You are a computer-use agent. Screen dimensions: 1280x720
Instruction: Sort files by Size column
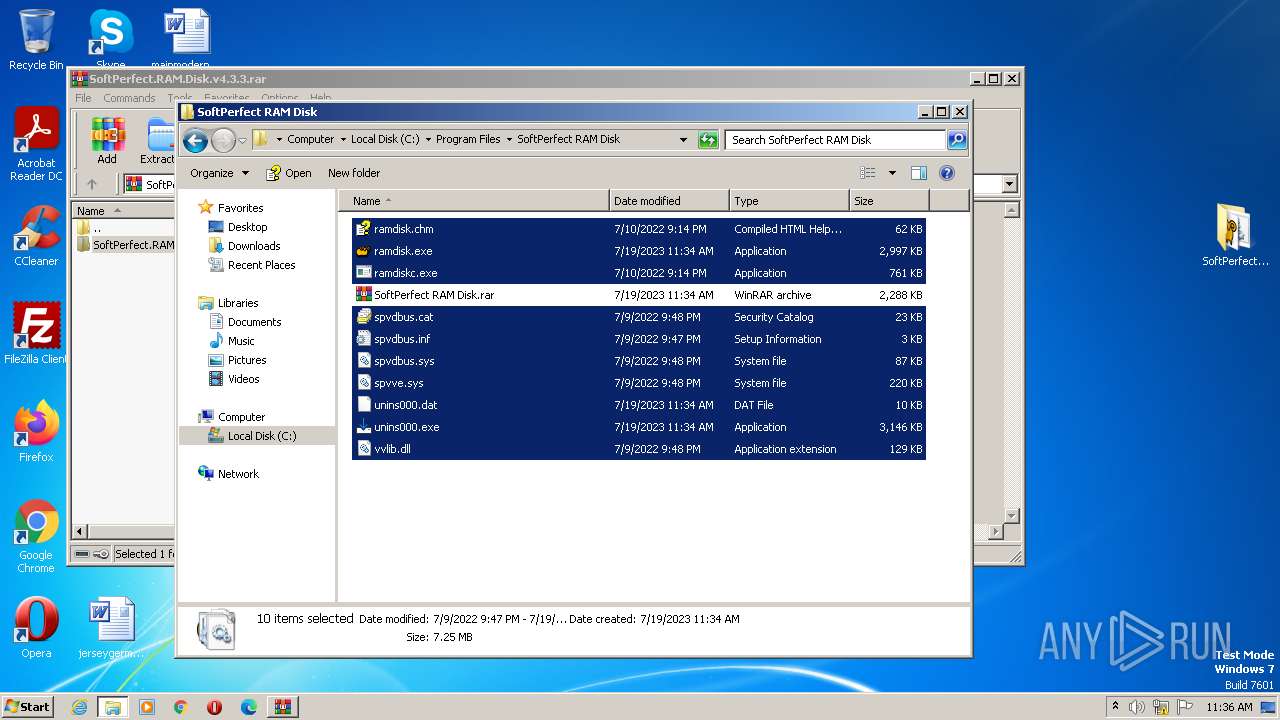[889, 201]
